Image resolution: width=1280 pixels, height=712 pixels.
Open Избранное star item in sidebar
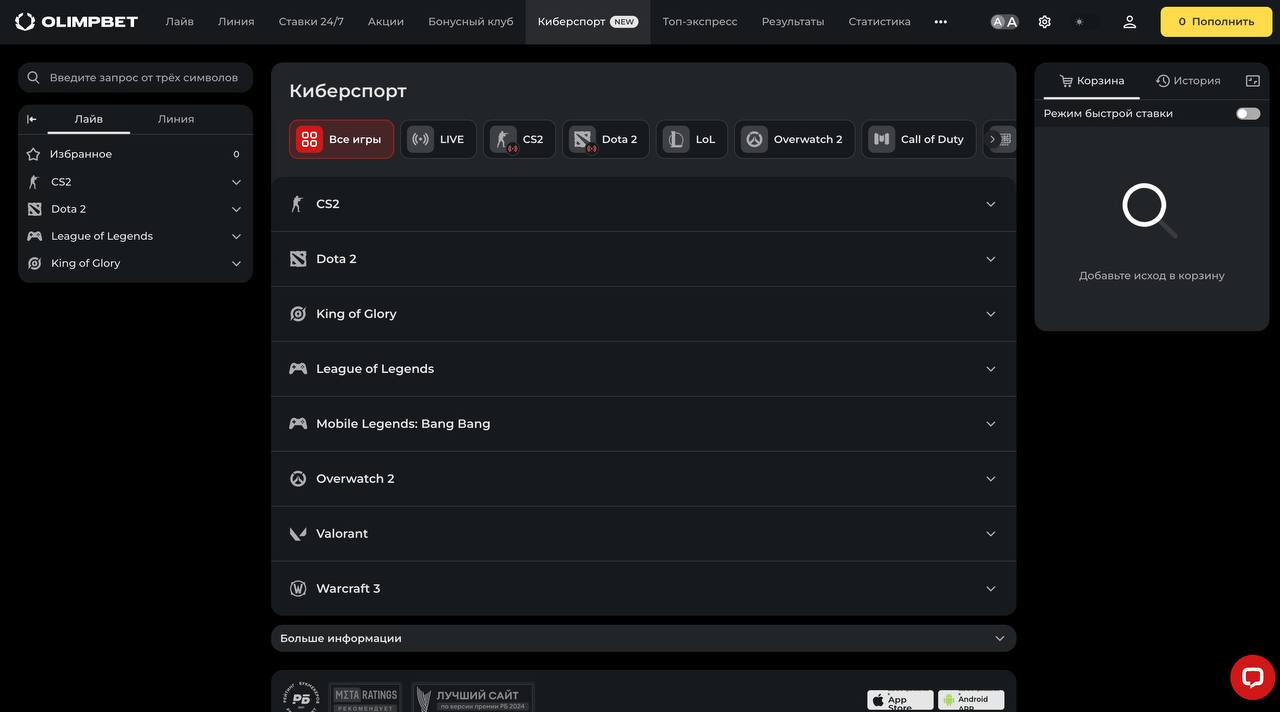33,154
